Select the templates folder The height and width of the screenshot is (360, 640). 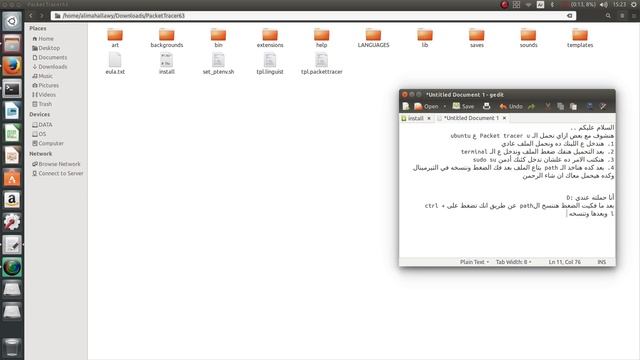coord(580,38)
